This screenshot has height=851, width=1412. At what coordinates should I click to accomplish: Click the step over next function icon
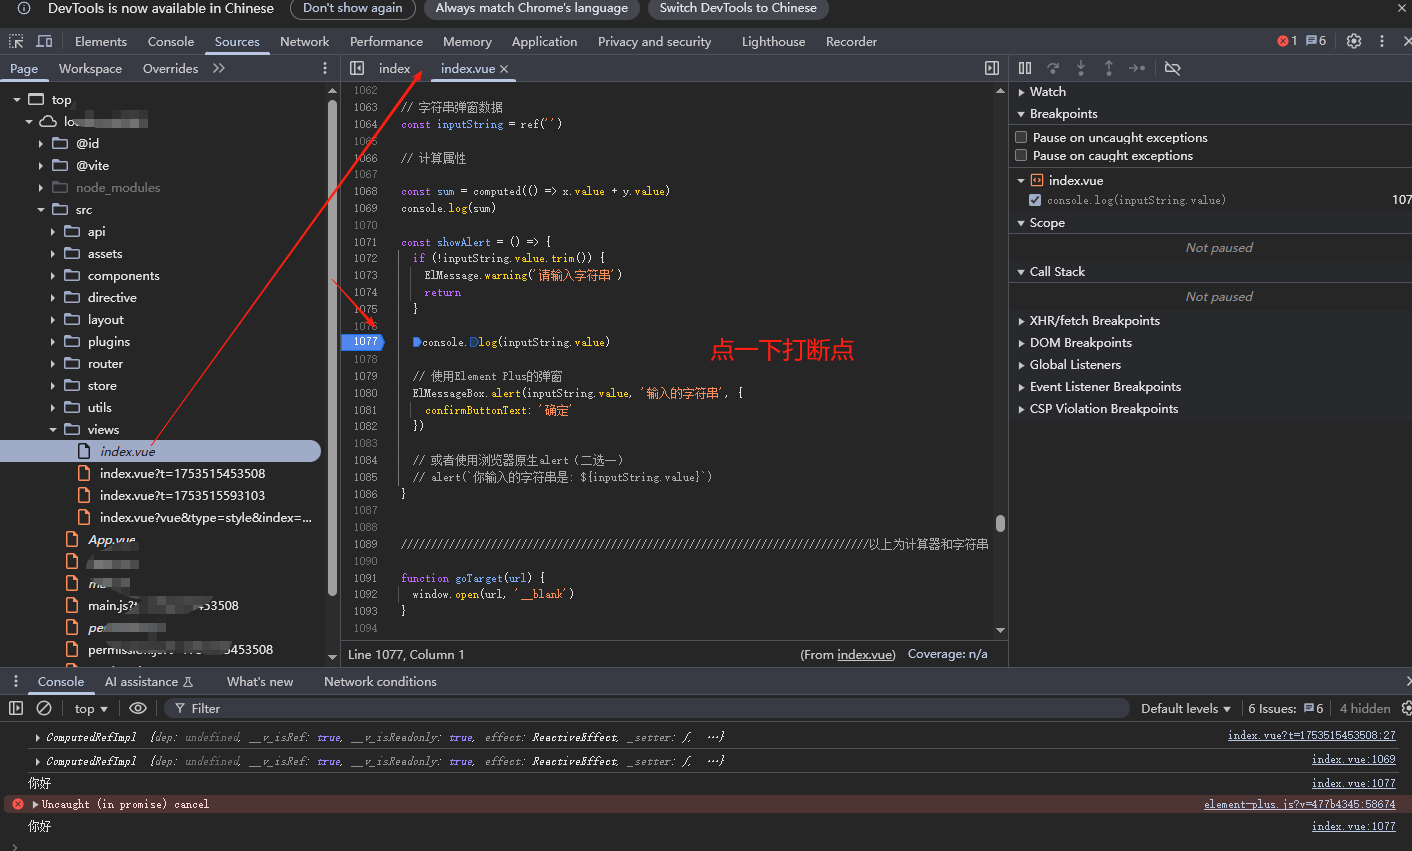pos(1053,68)
